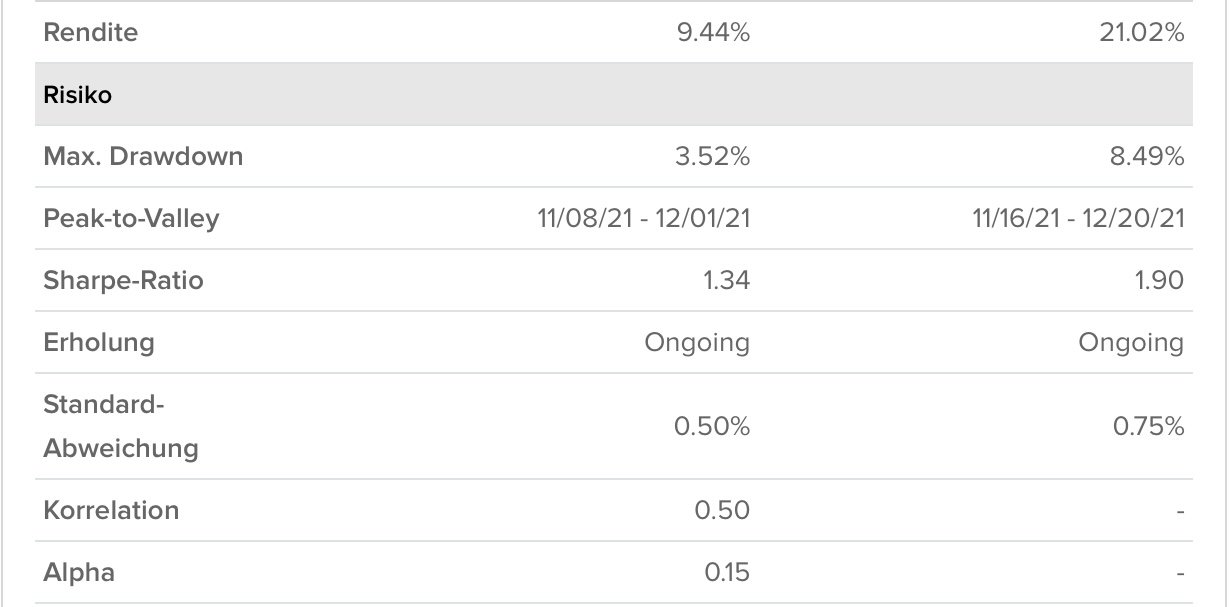The image size is (1232, 607).
Task: Click the Risiko section header
Action: (77, 96)
